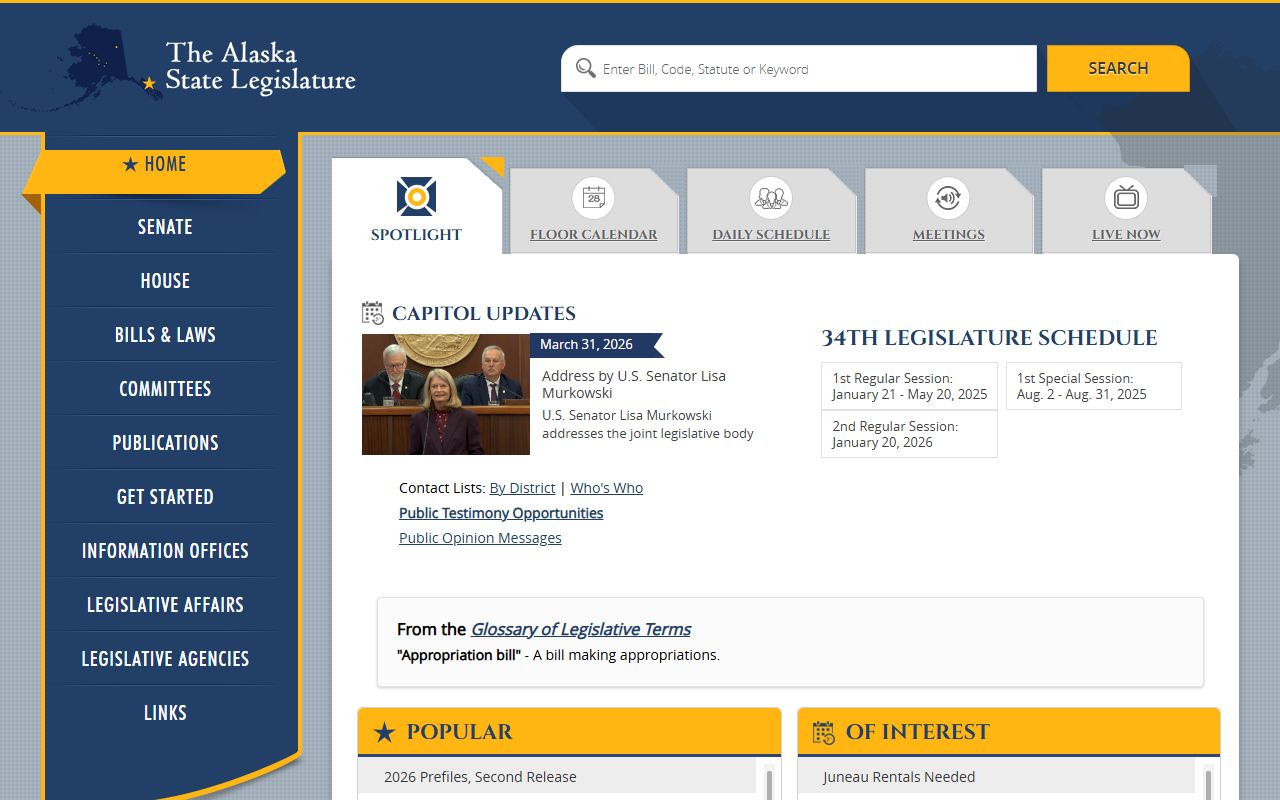Viewport: 1280px width, 800px height.
Task: Click the Senator Murkowski address thumbnail
Action: (446, 394)
